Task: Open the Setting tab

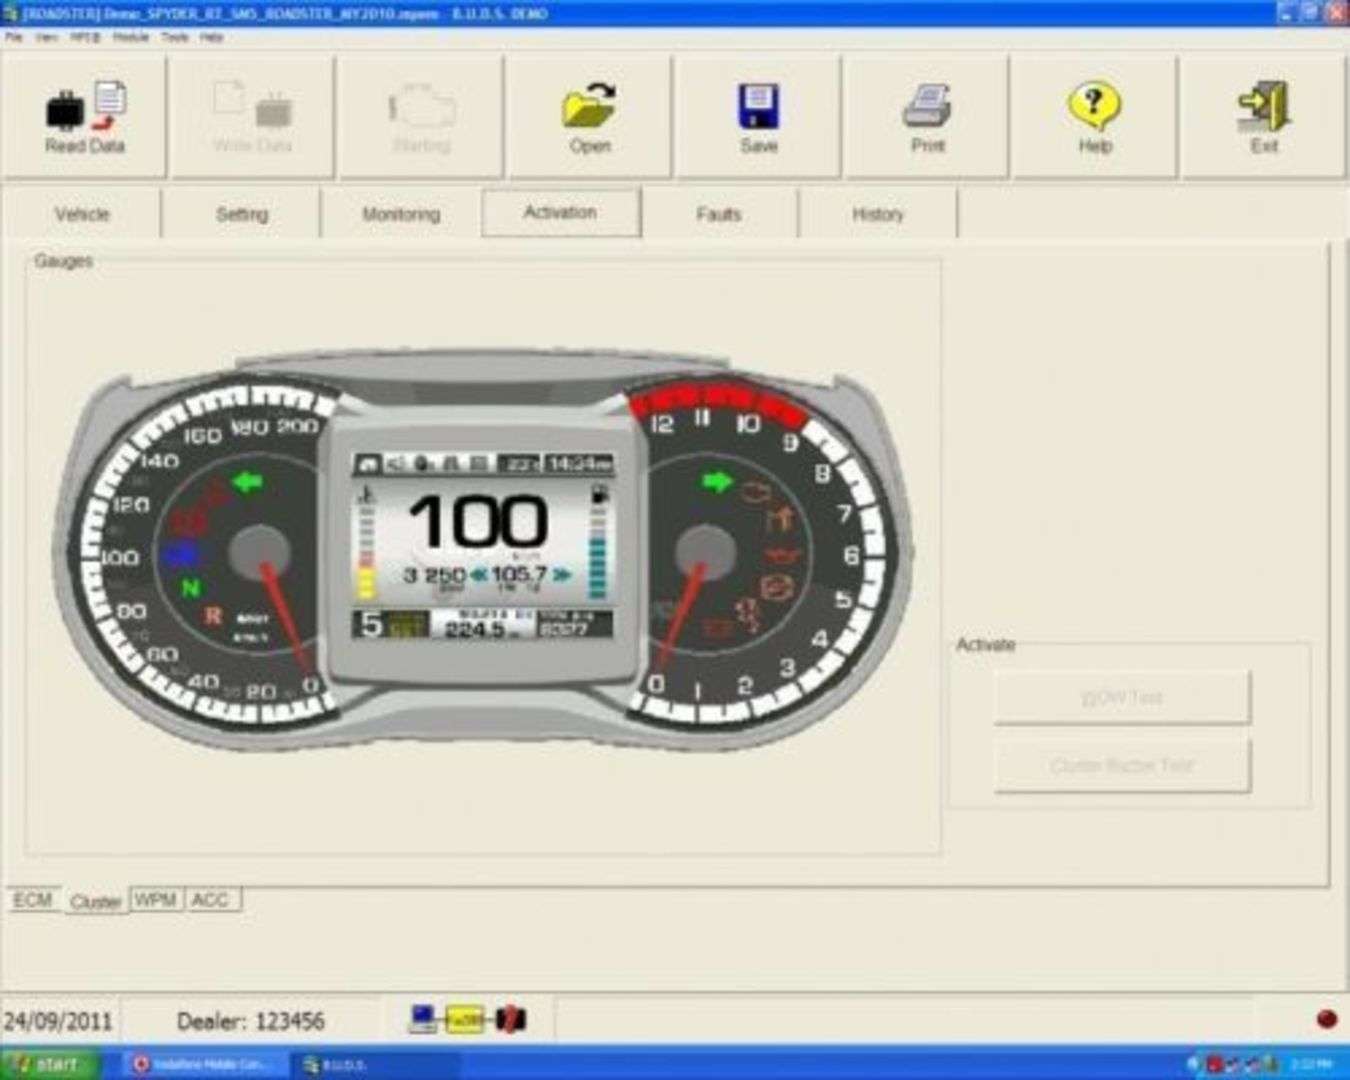Action: [241, 214]
